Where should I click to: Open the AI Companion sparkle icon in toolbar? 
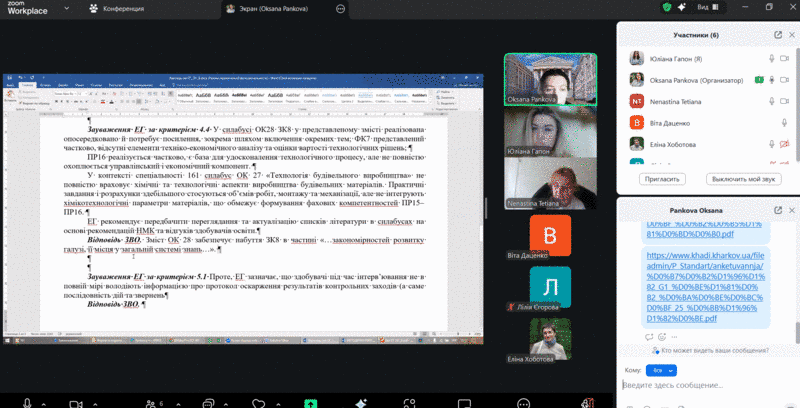tap(361, 402)
